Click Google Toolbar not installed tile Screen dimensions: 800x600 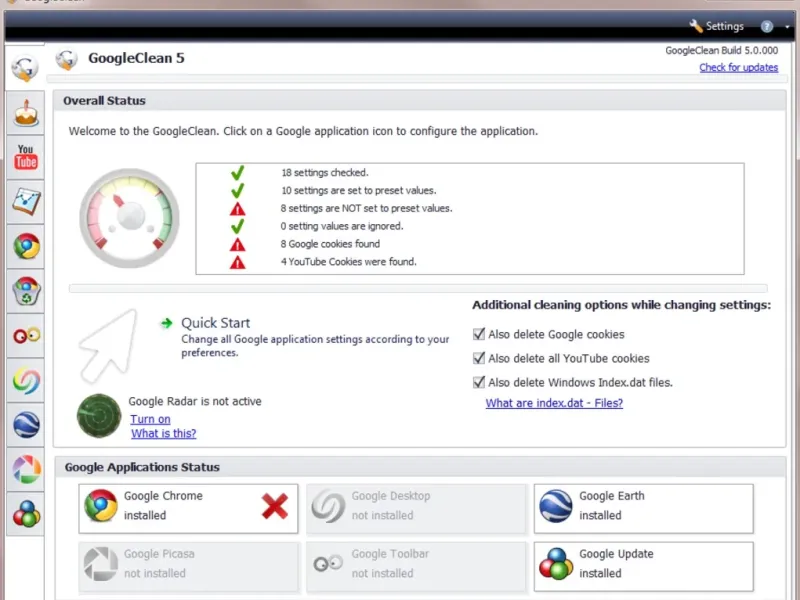click(416, 566)
